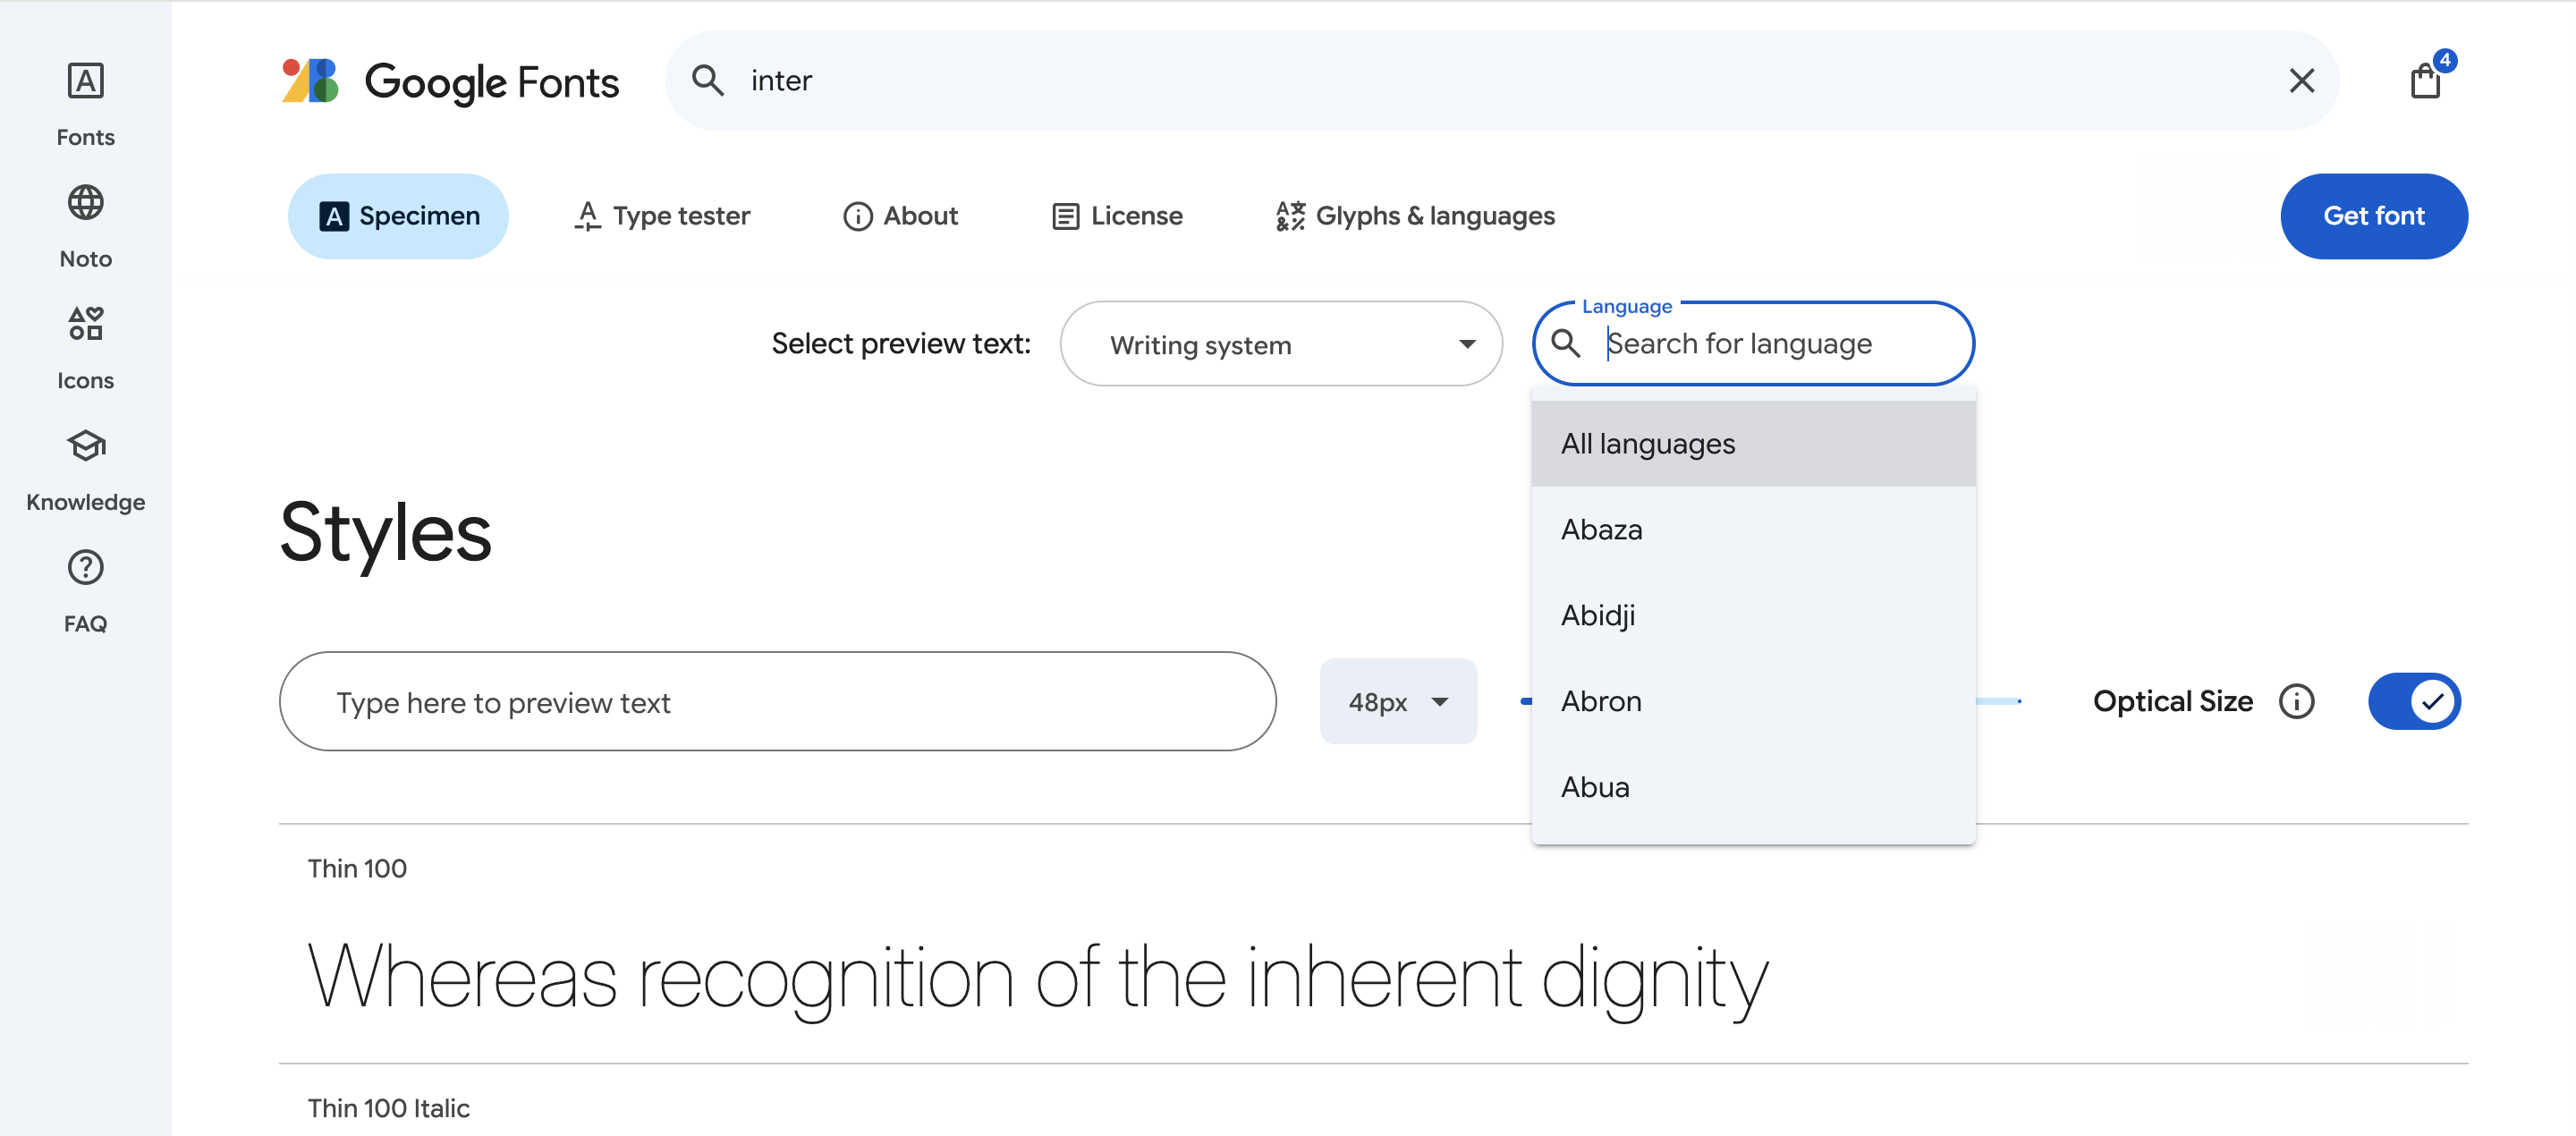Switch to the Type tester tab
Image resolution: width=2576 pixels, height=1136 pixels.
pyautogui.click(x=661, y=216)
